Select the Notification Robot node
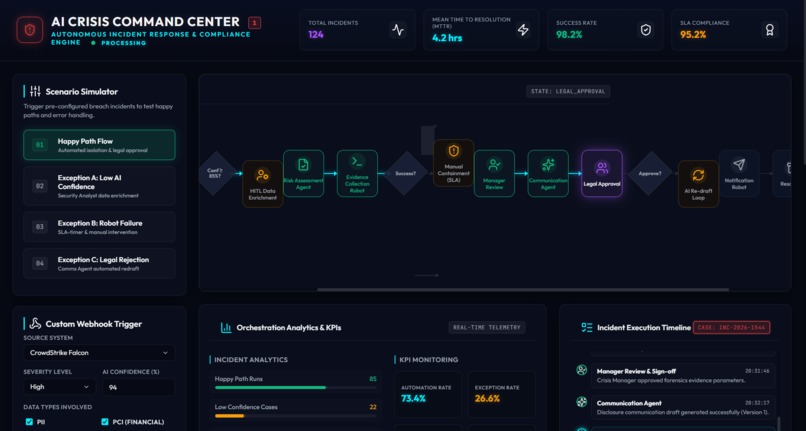The image size is (806, 431). 739,173
